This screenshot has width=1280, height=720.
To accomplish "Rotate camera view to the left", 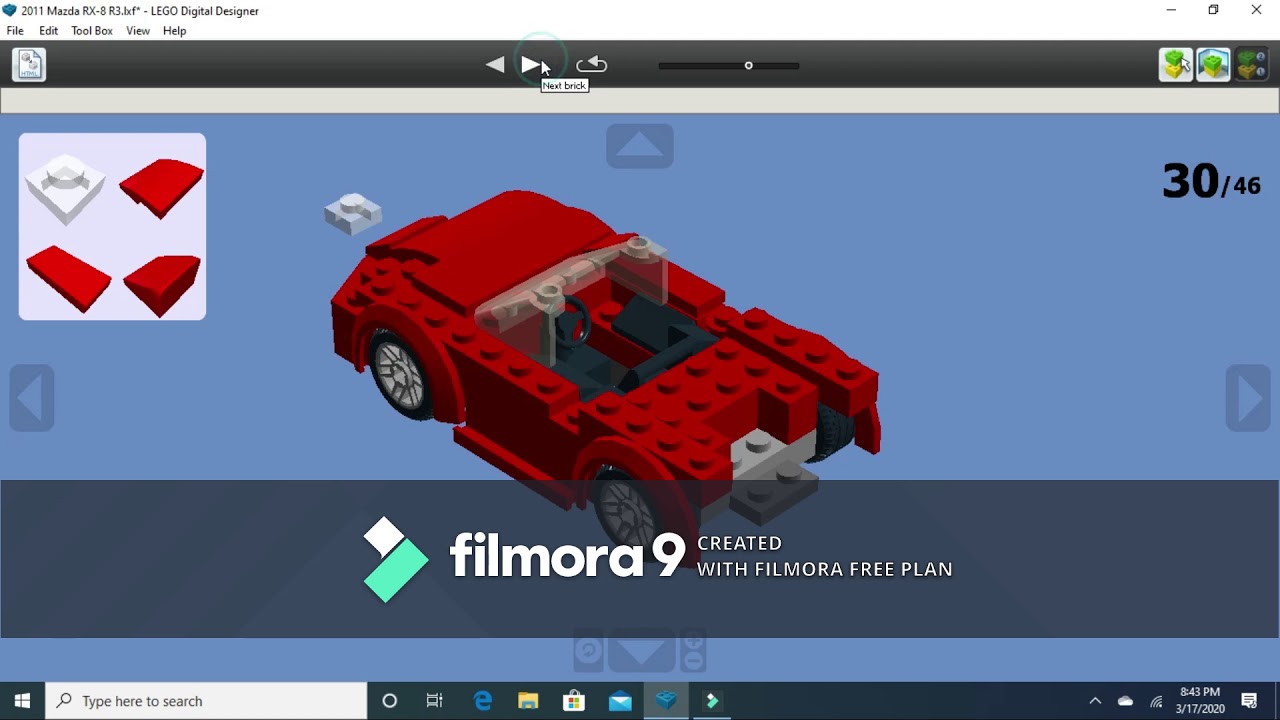I will click(x=32, y=399).
